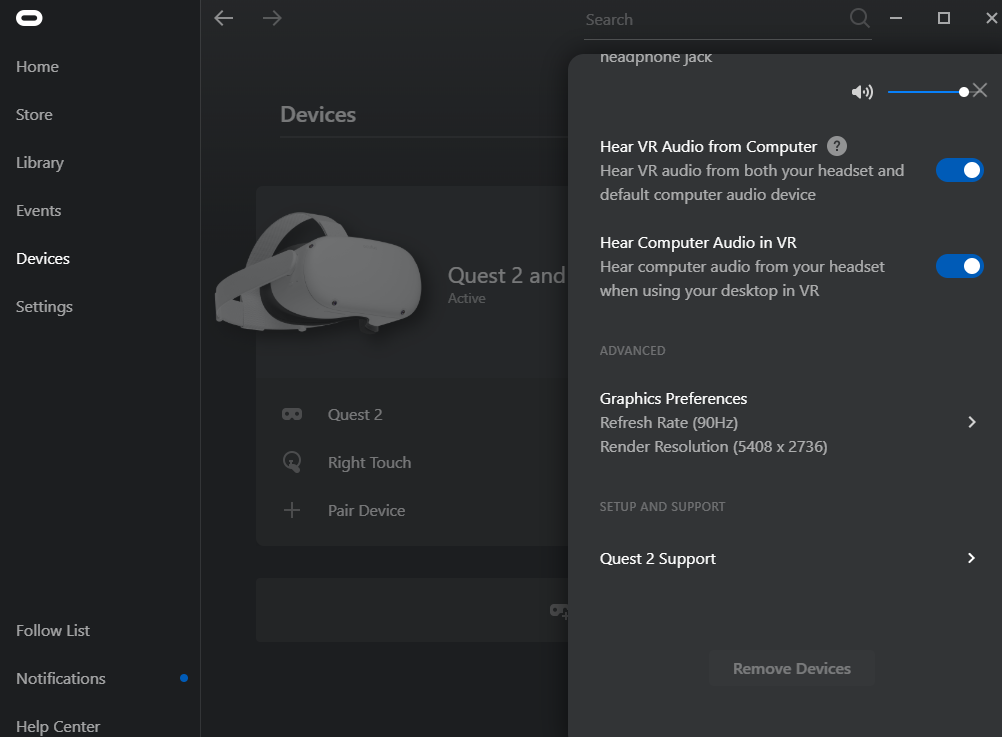Click into the Search field
Image resolution: width=1002 pixels, height=737 pixels.
(x=716, y=20)
